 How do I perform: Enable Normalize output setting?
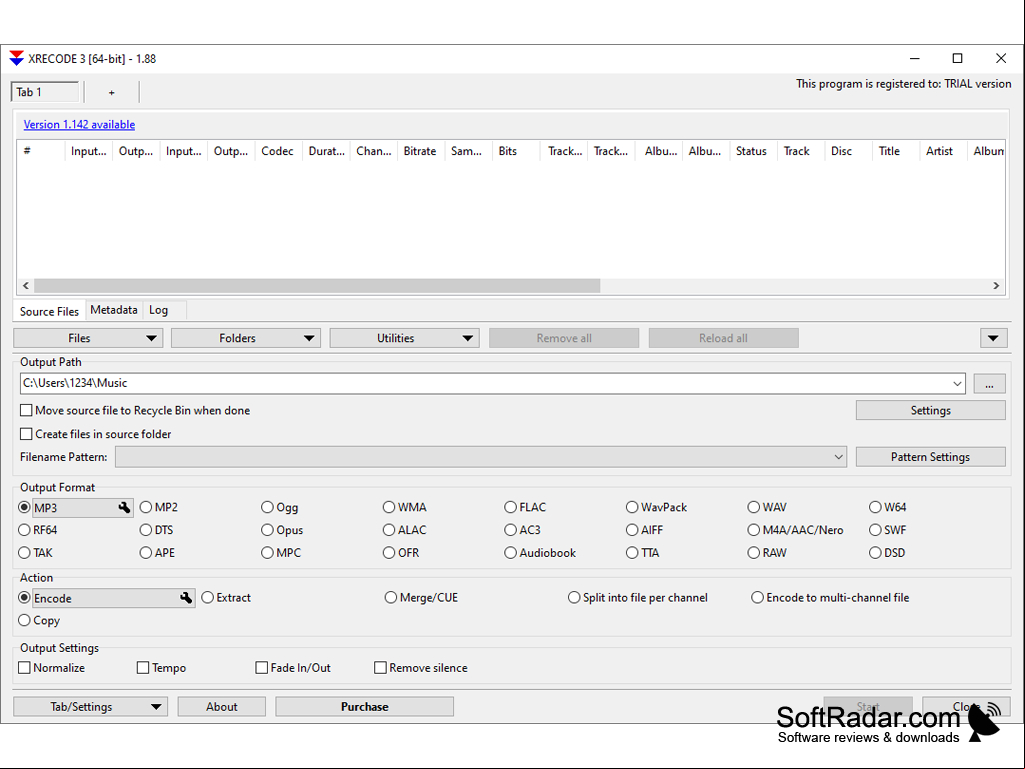(24, 668)
